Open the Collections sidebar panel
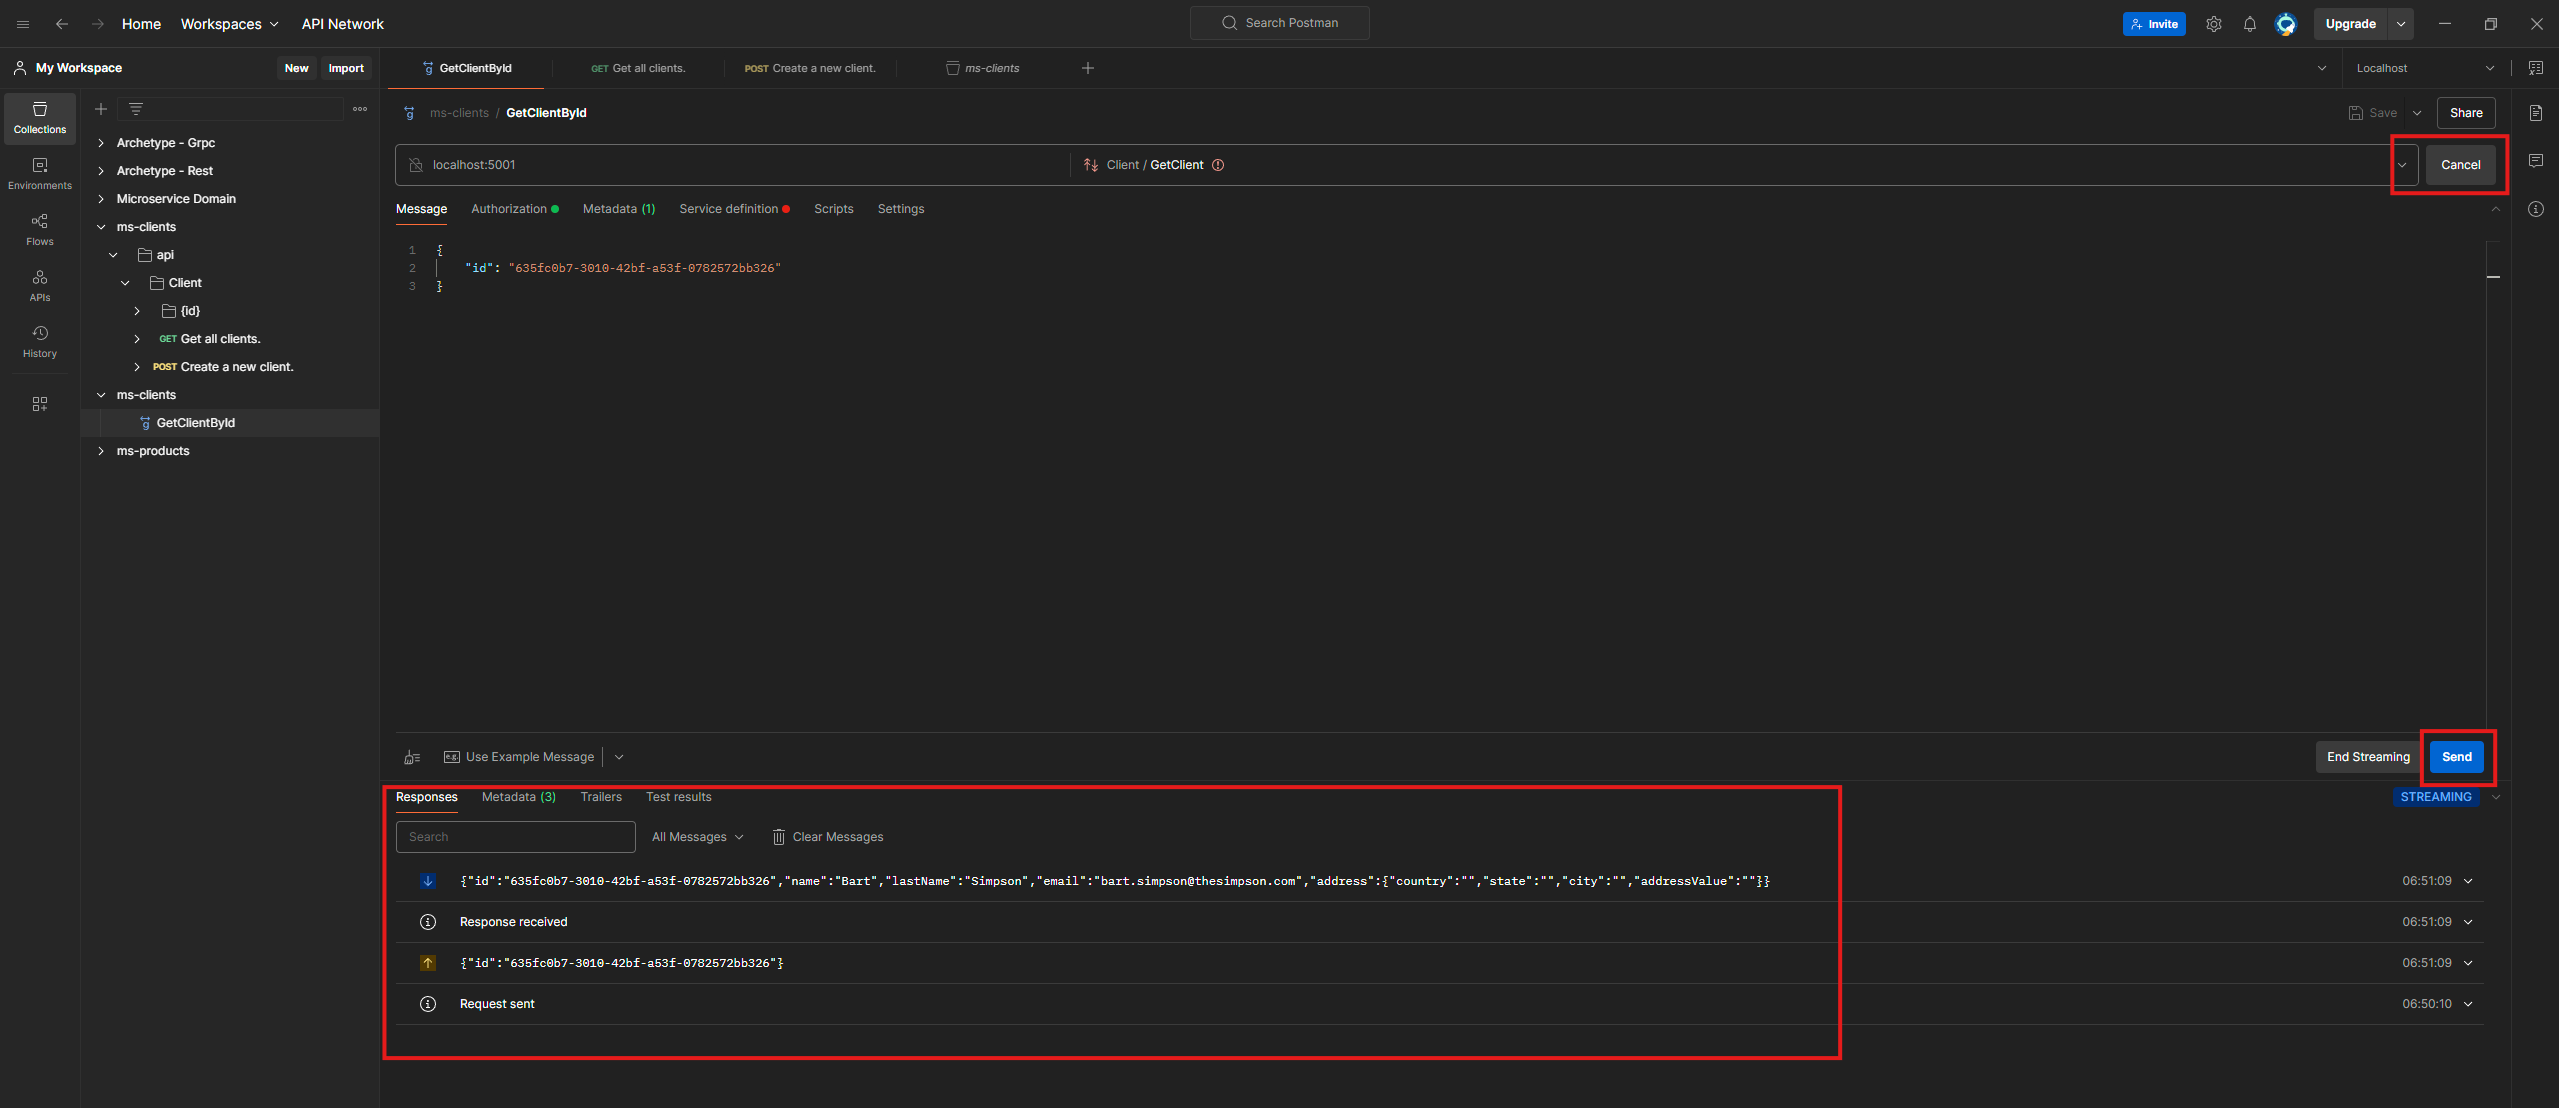Screen dimensions: 2559x1108 pos(40,118)
